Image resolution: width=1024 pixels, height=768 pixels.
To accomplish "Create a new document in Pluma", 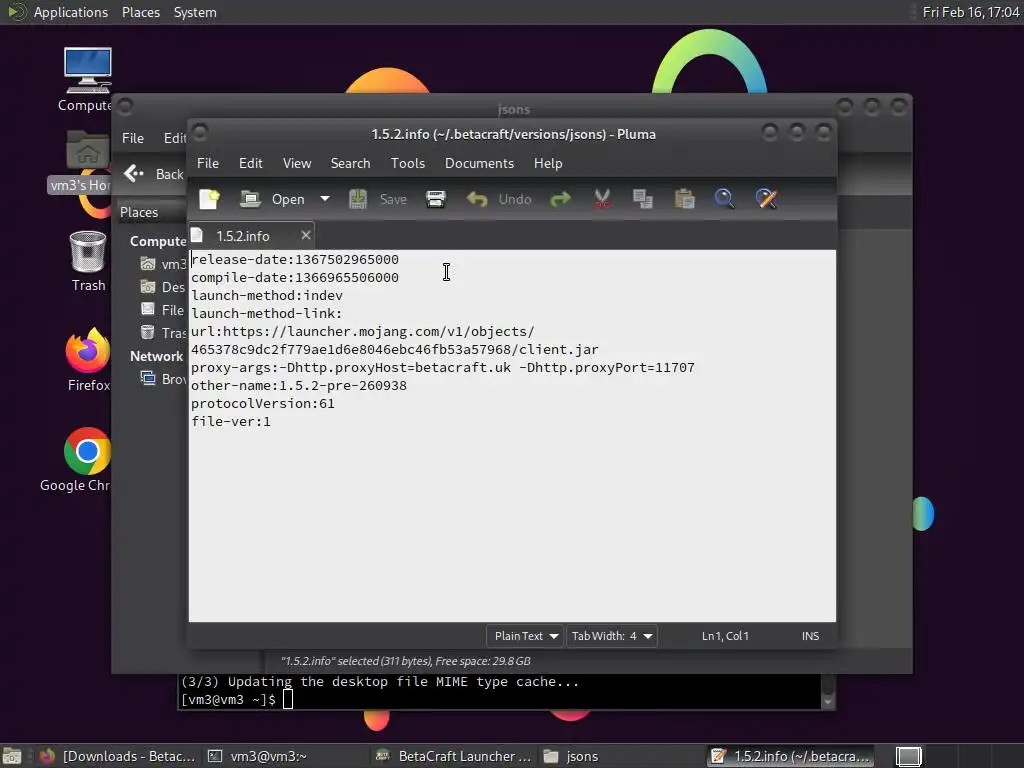I will pos(210,199).
